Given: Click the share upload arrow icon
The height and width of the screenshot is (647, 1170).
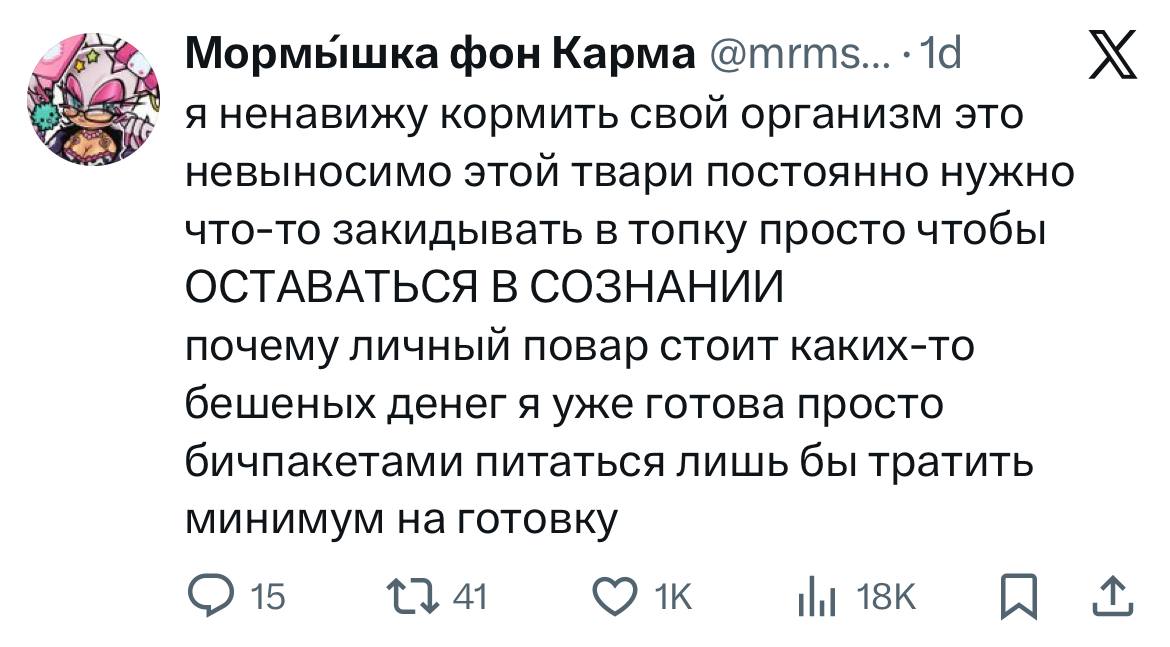Looking at the screenshot, I should 1114,596.
